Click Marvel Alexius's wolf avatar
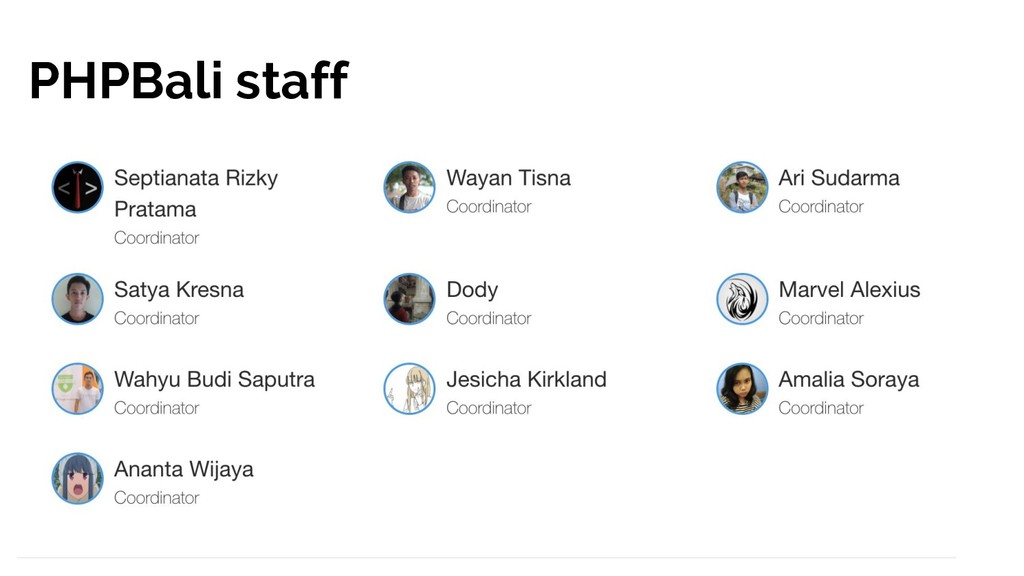This screenshot has height=576, width=1024. click(742, 299)
